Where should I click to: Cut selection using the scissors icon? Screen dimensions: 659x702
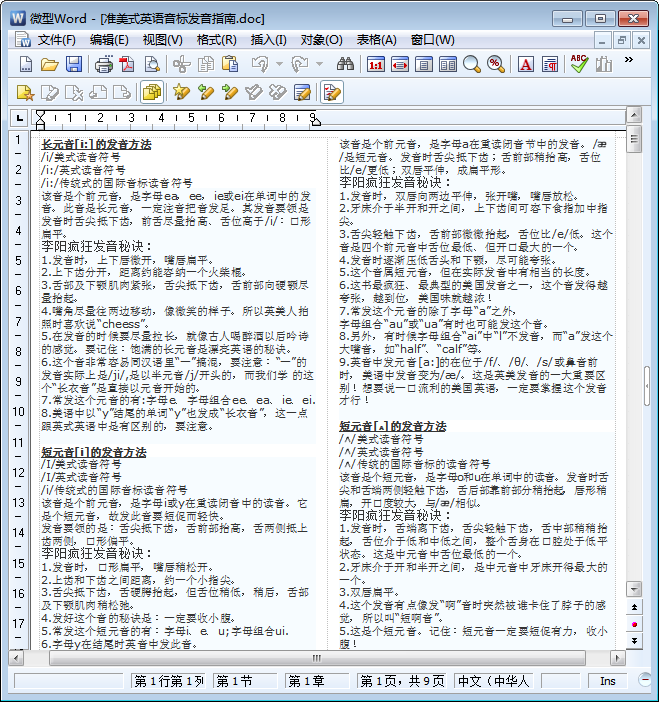(x=182, y=64)
